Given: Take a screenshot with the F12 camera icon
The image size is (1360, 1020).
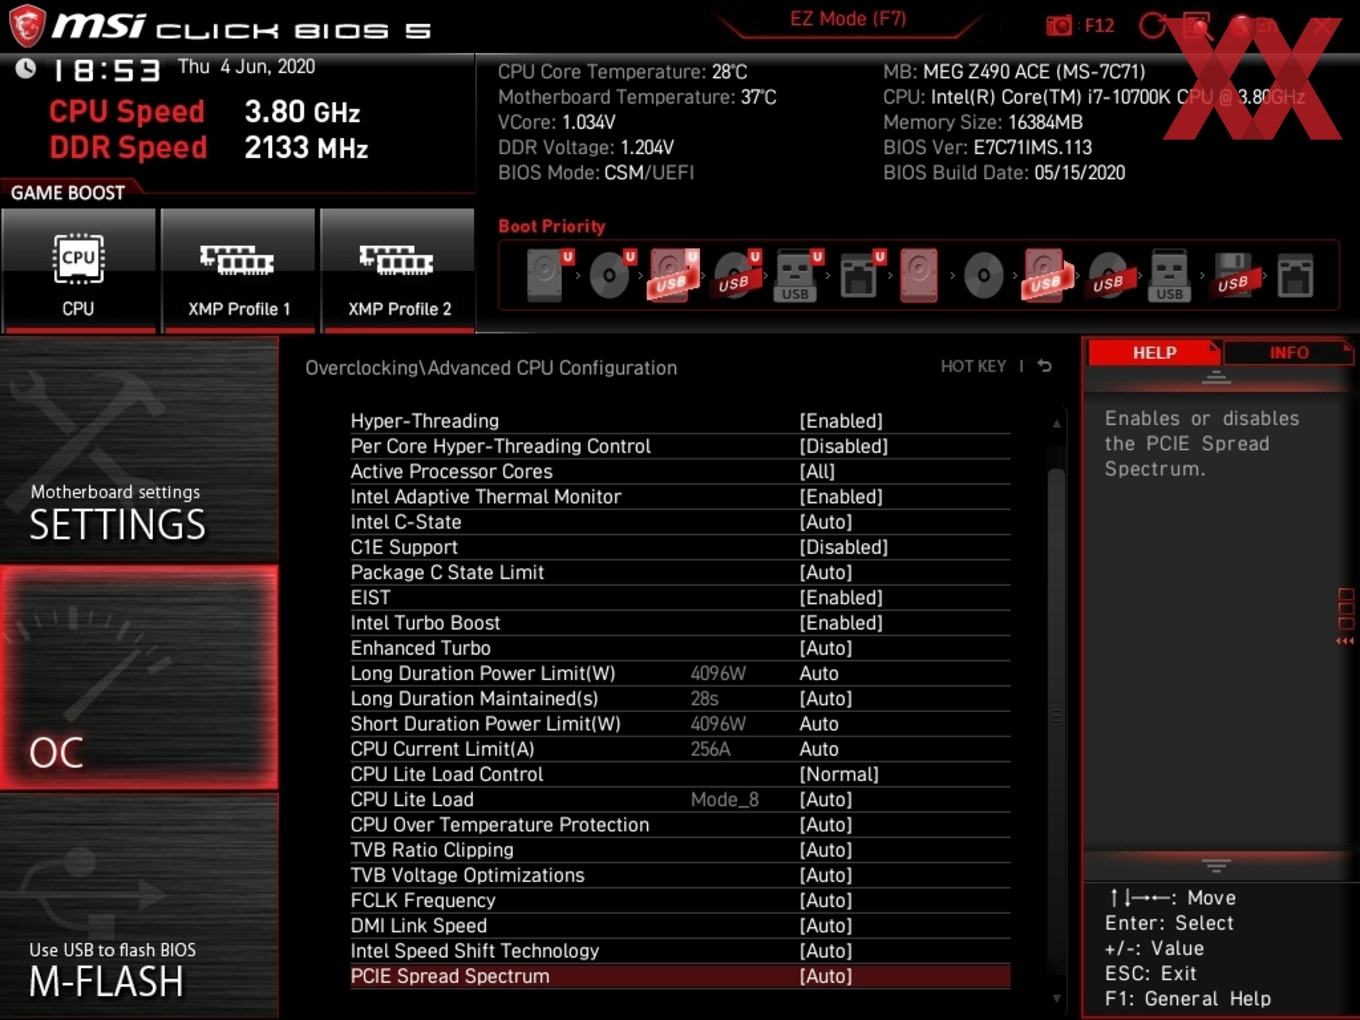Looking at the screenshot, I should pyautogui.click(x=1059, y=25).
